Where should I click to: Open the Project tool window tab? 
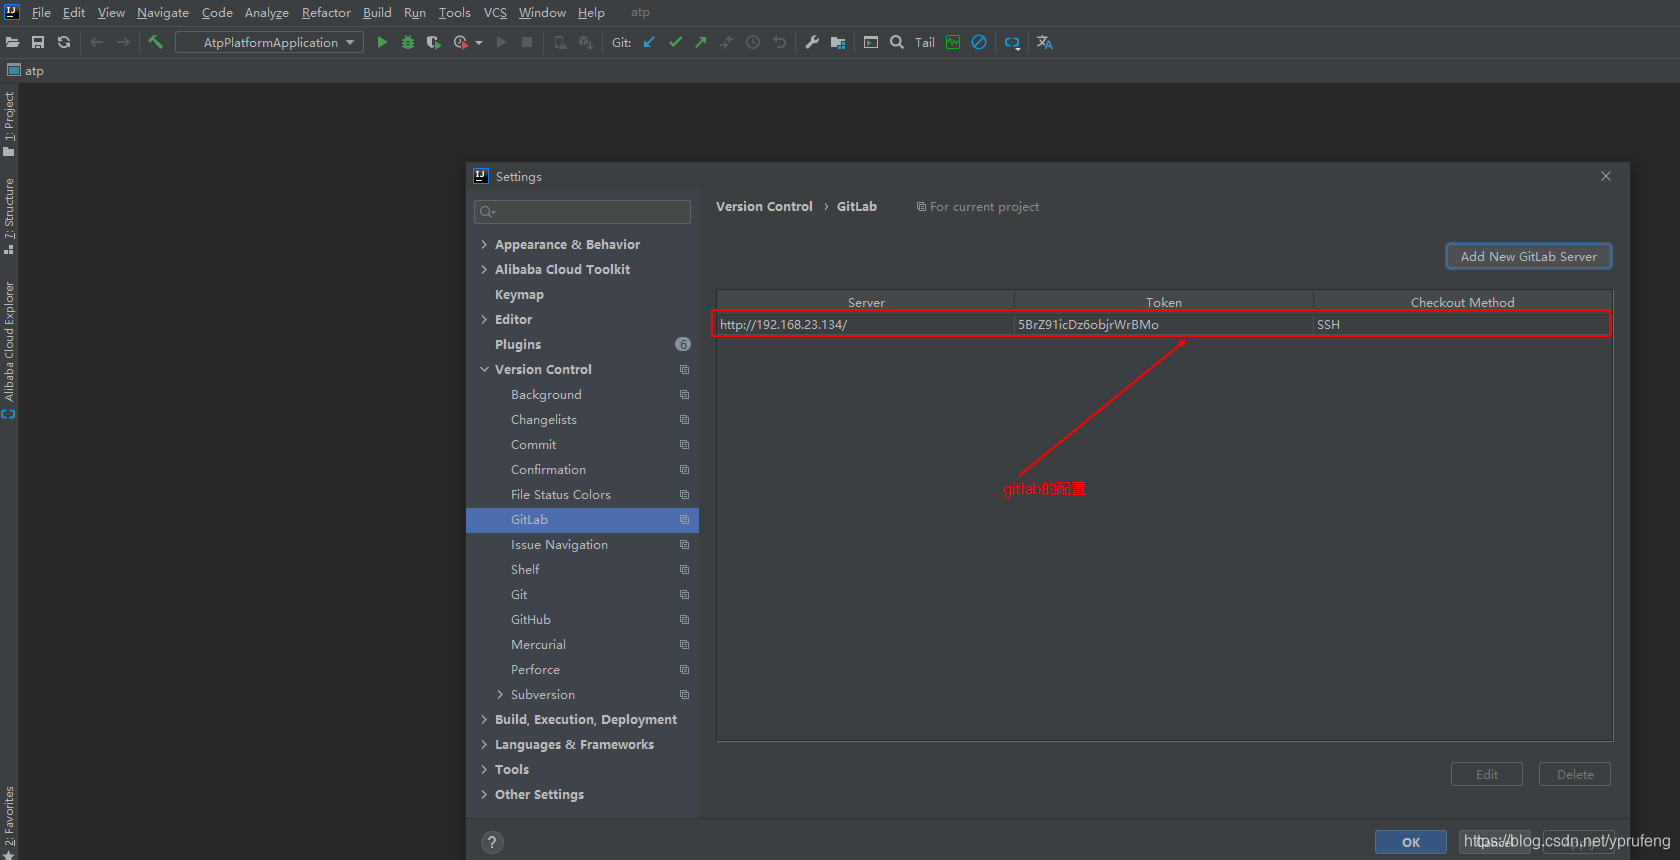click(9, 124)
